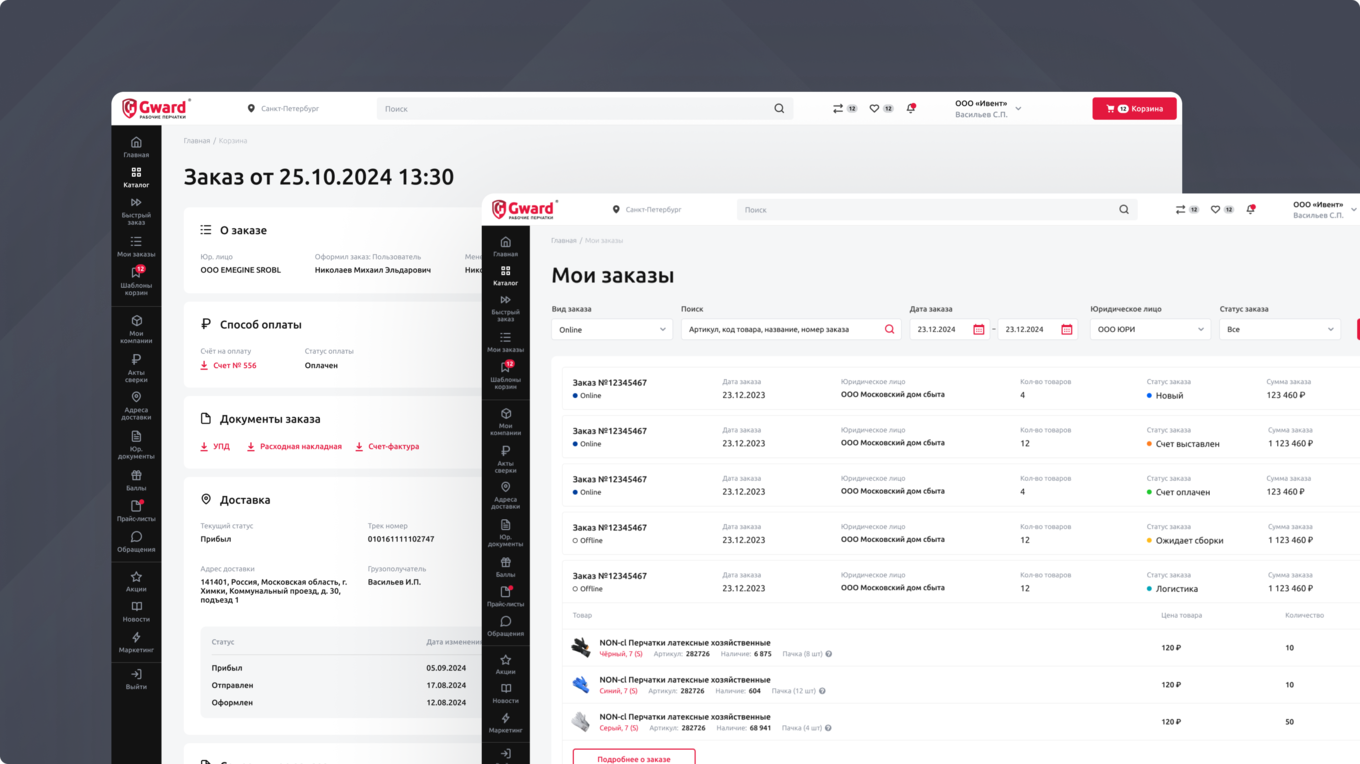Expand the account chevron next to ООО «Ивент»
The image size is (1360, 764).
1353,209
